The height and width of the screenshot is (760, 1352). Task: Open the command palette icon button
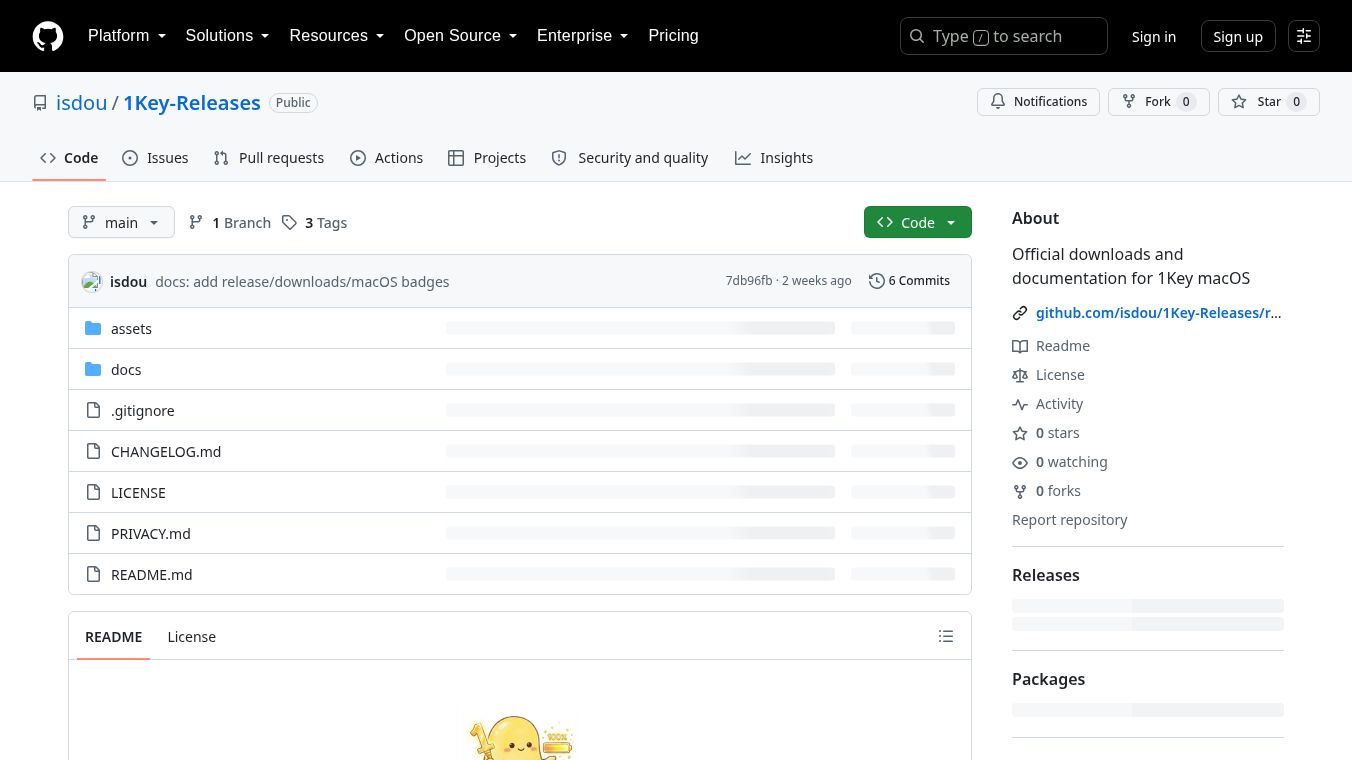coord(1304,36)
